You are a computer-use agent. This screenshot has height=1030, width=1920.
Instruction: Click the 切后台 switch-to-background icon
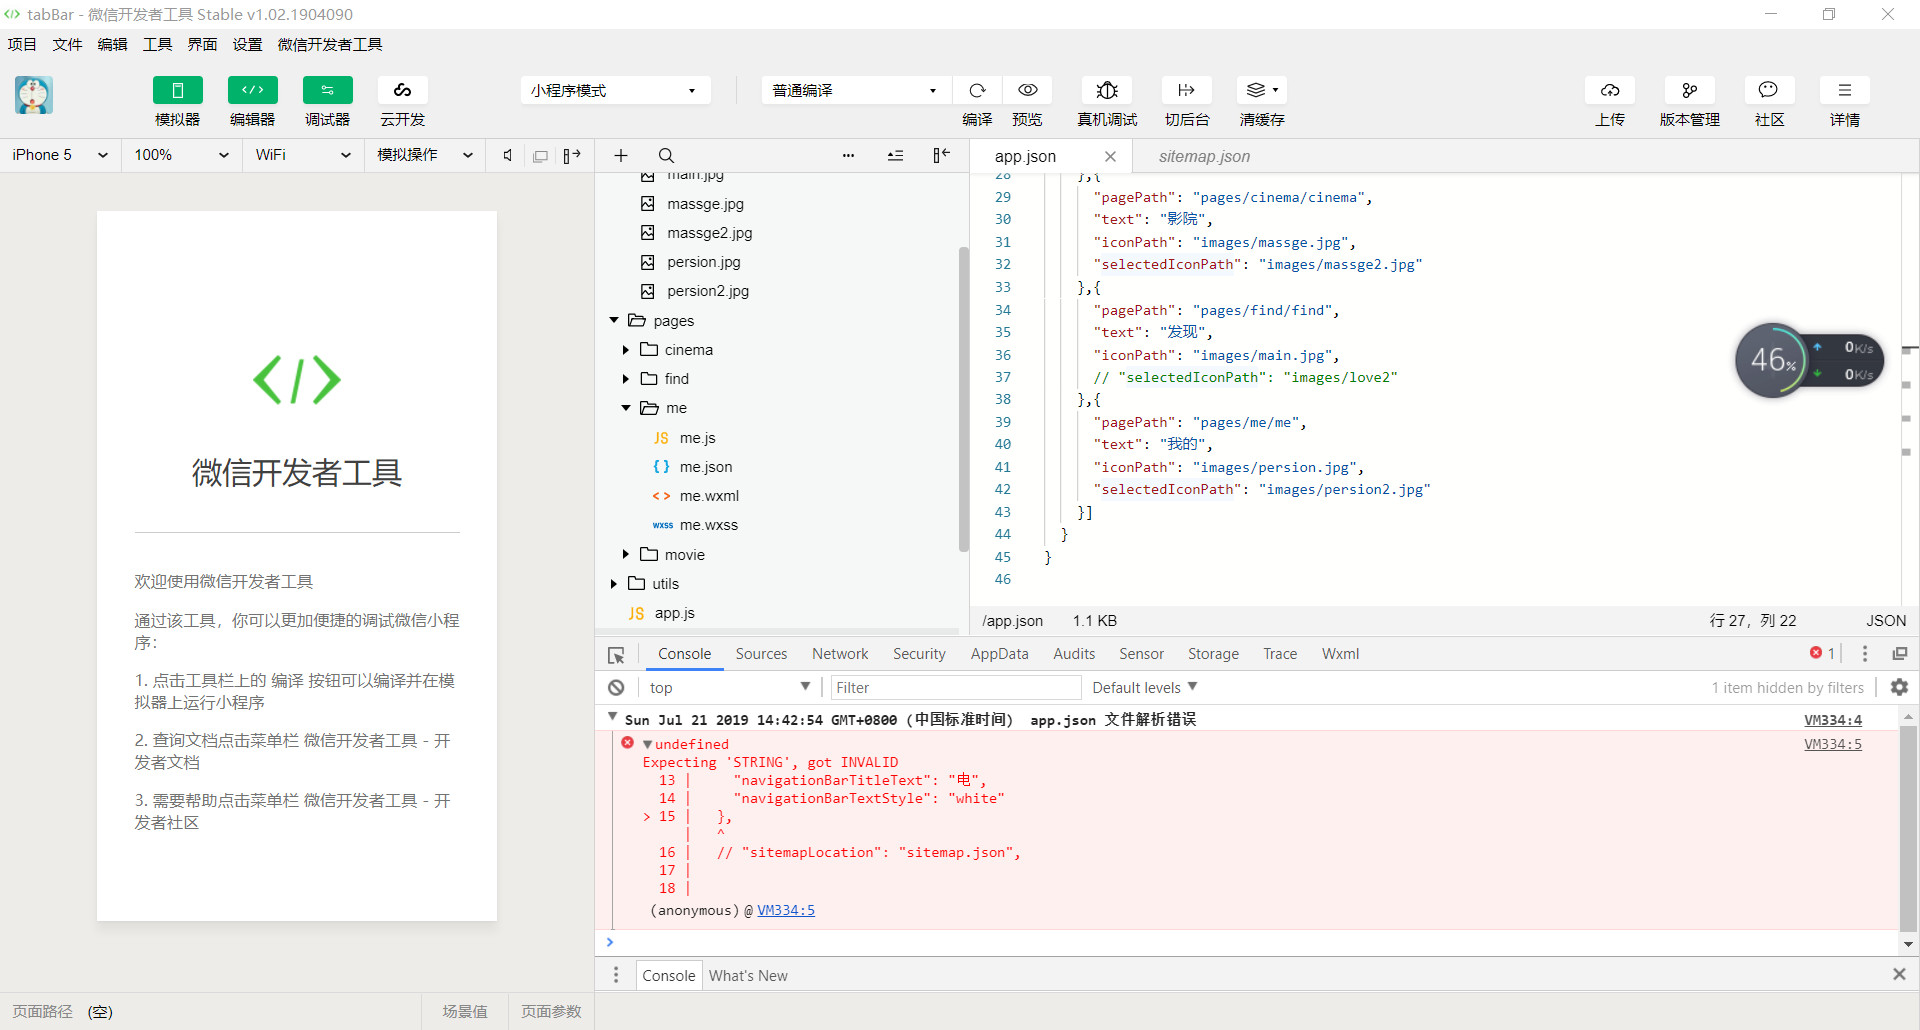click(x=1187, y=90)
